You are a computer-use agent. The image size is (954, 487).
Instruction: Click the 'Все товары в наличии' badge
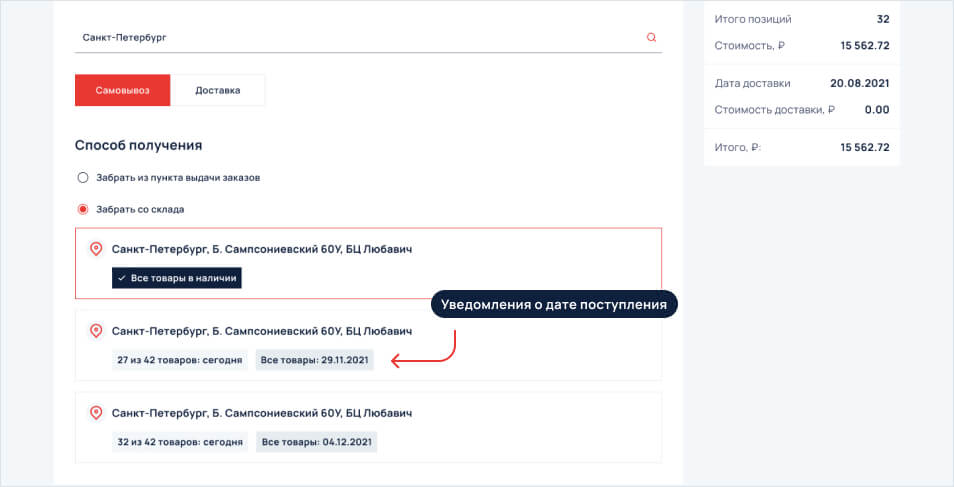177,278
